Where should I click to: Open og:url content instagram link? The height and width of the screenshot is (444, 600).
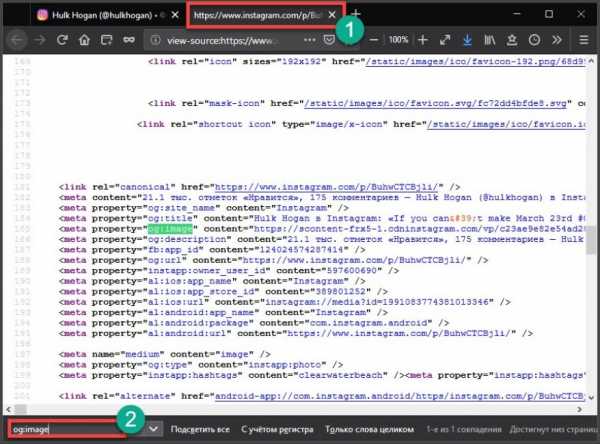(354, 260)
